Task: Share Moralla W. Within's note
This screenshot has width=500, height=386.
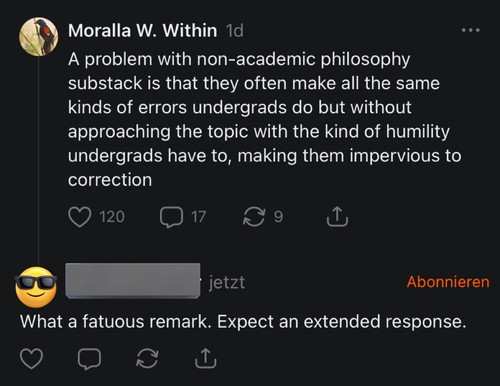Action: [337, 217]
